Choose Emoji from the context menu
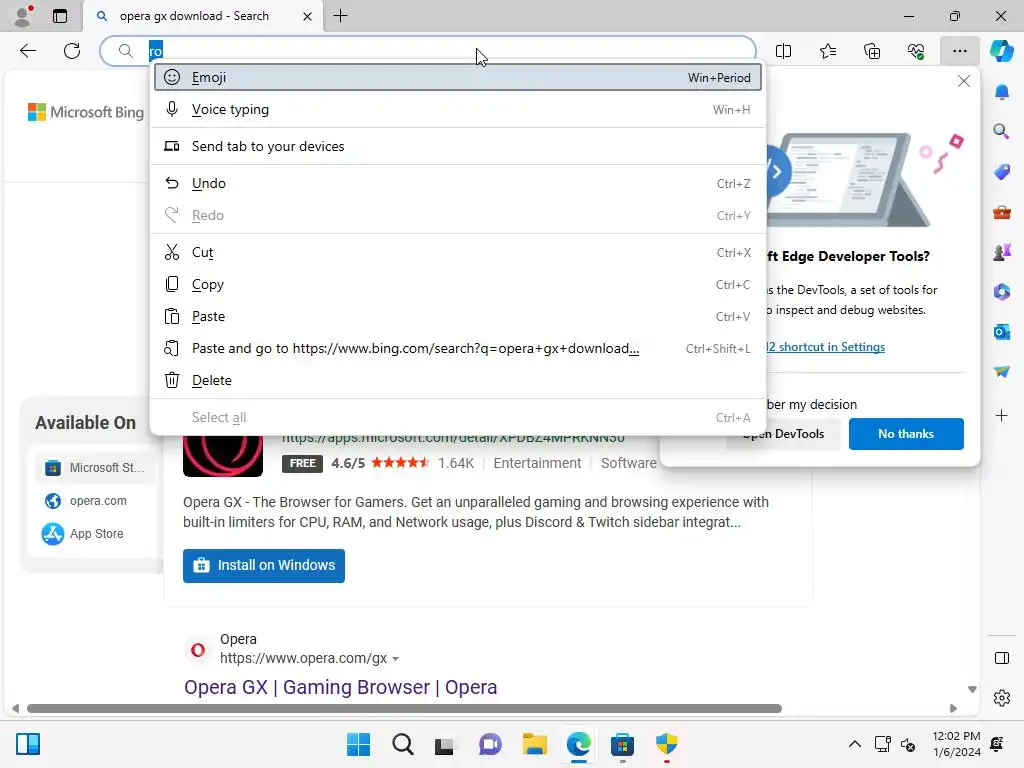The height and width of the screenshot is (768, 1024). [x=458, y=77]
